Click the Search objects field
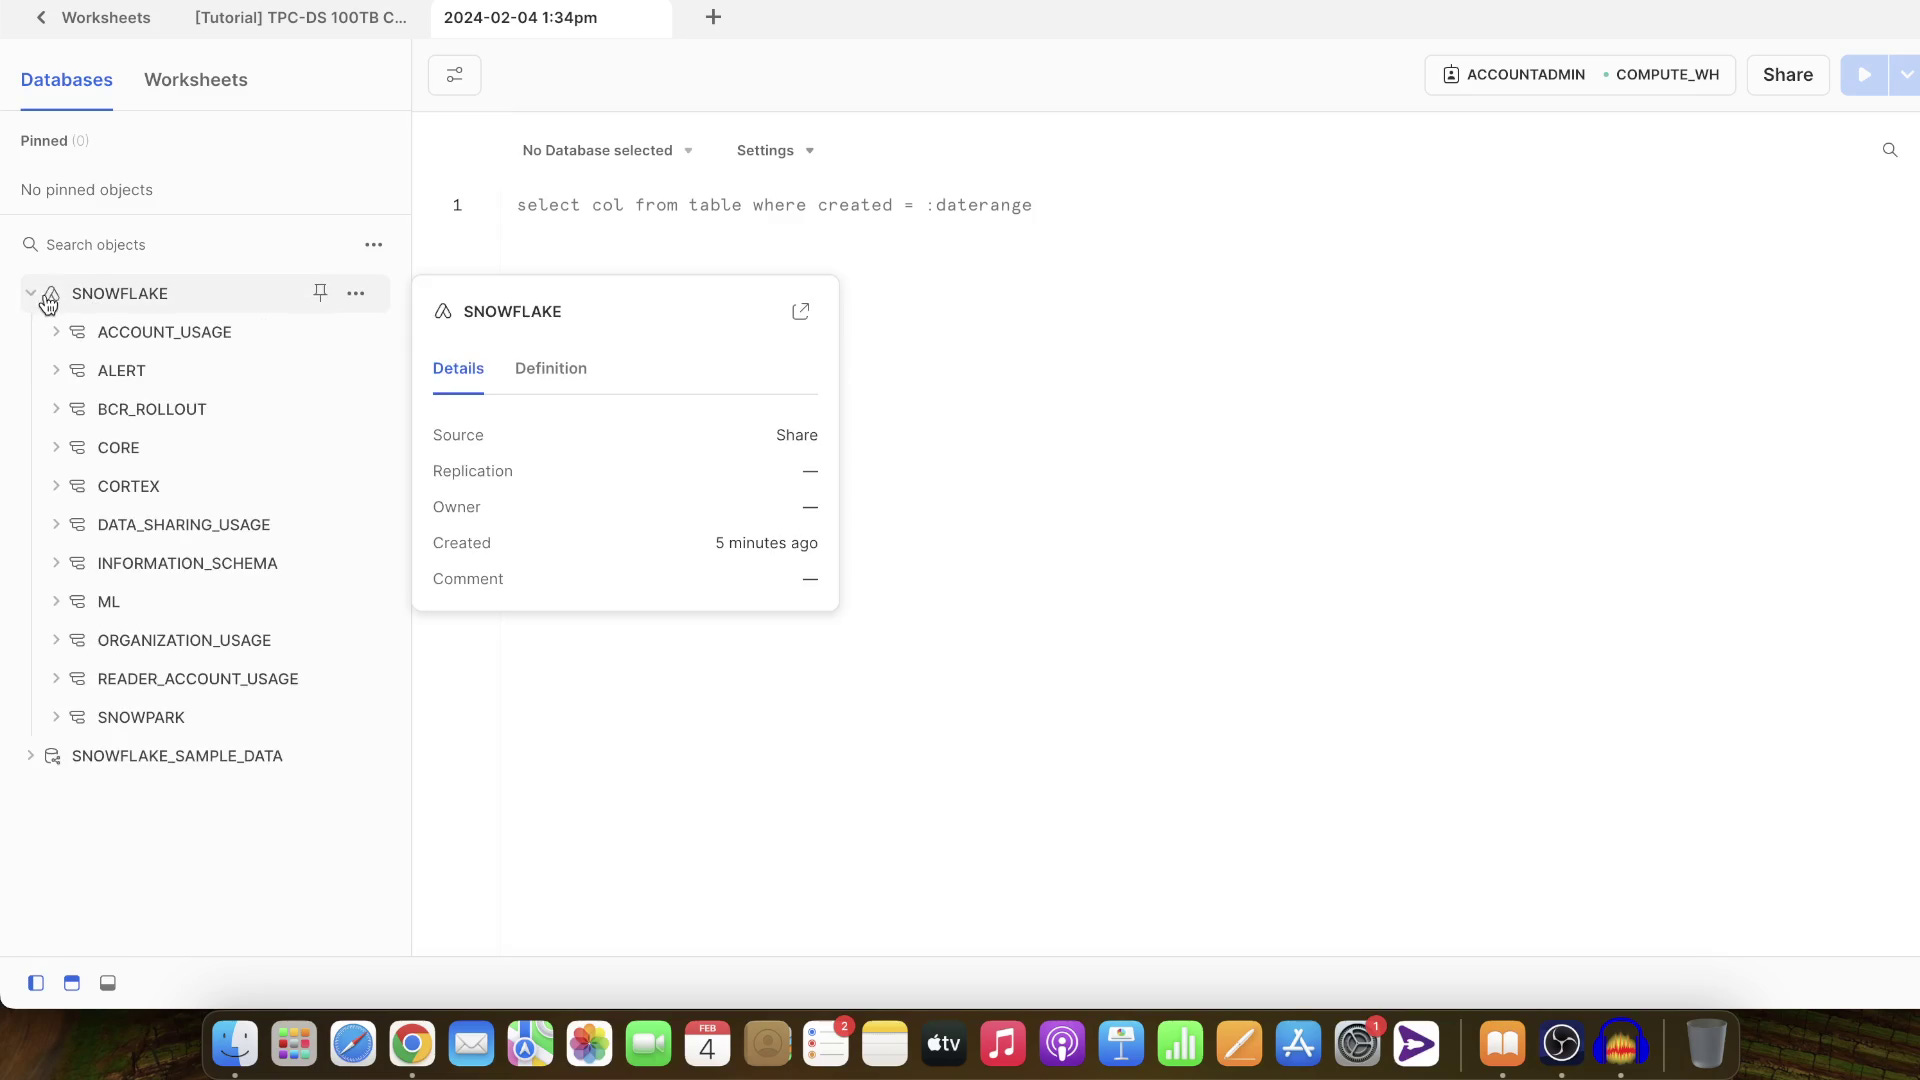1920x1080 pixels. click(190, 245)
